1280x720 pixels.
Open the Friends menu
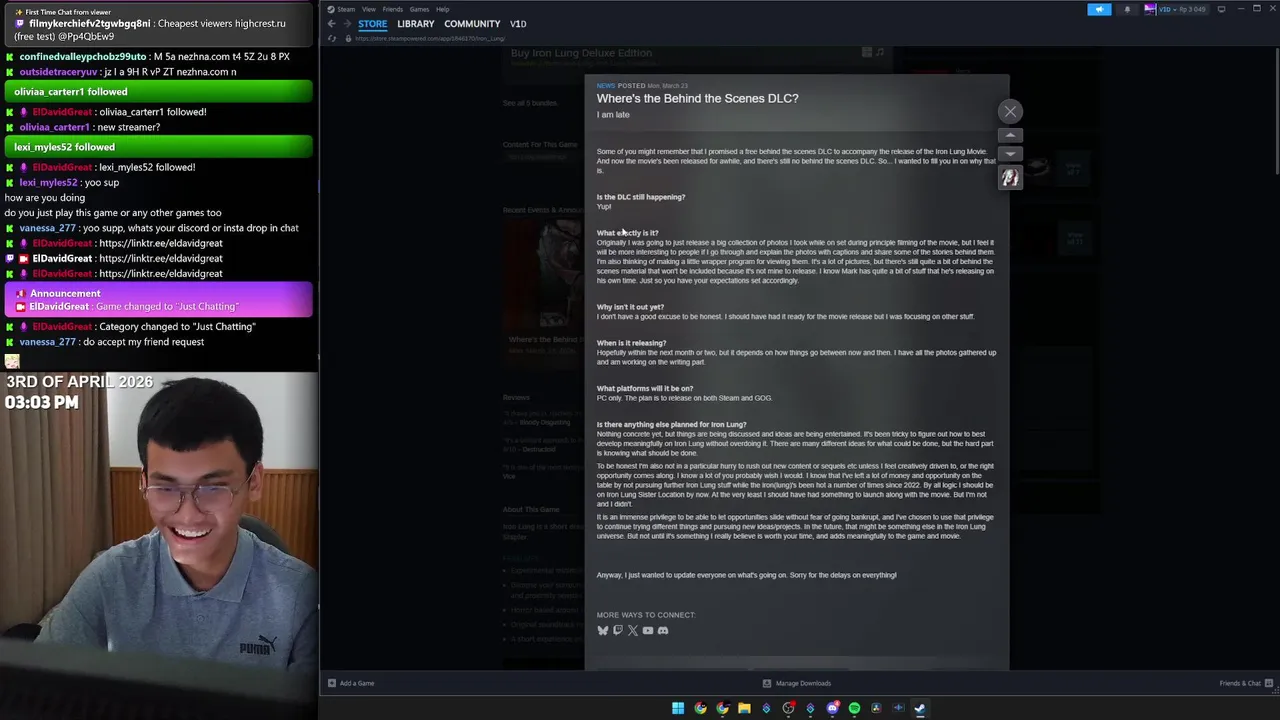click(392, 9)
